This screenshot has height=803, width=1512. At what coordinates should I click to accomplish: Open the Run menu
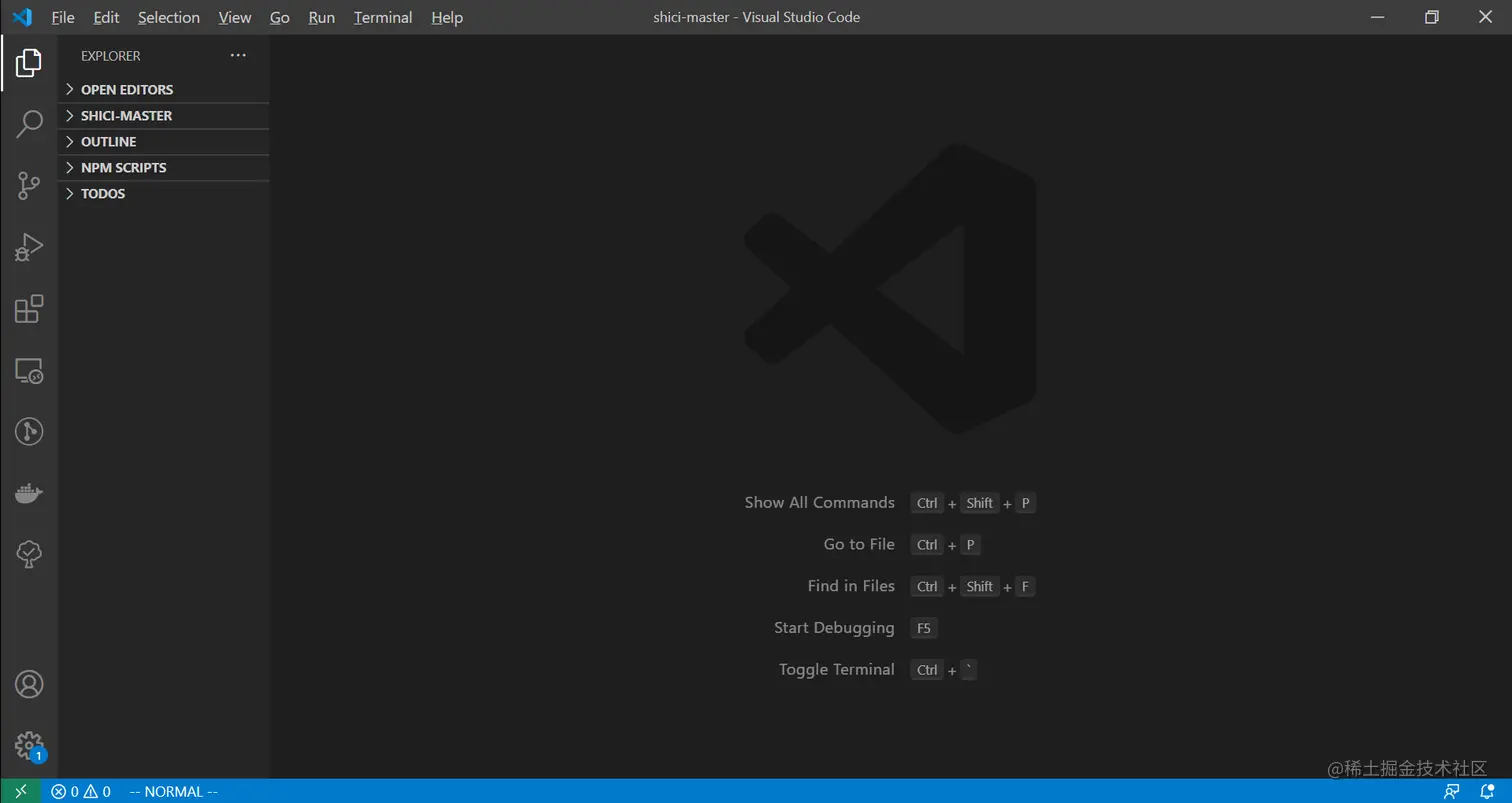(321, 17)
